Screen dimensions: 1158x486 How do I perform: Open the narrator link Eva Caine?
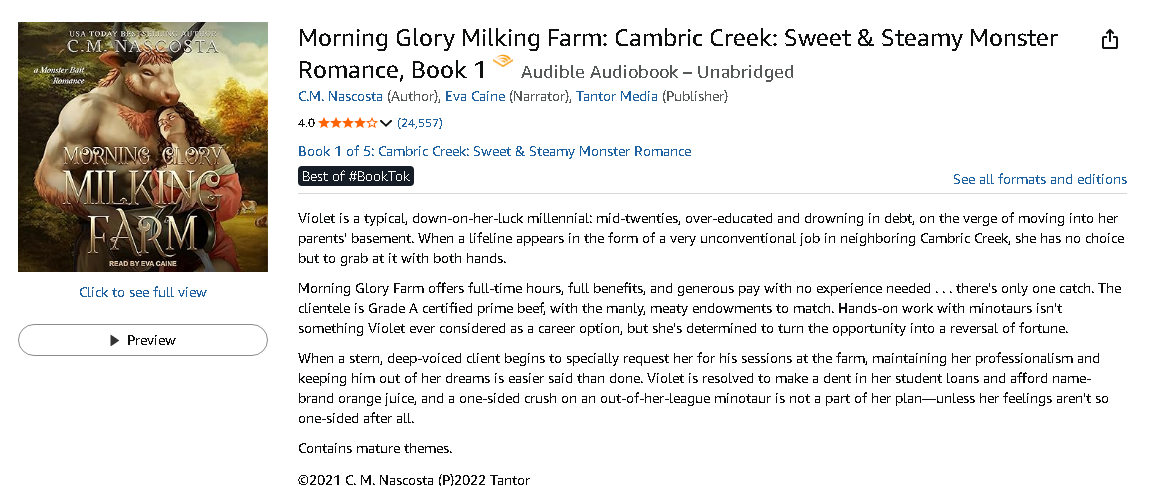tap(474, 97)
